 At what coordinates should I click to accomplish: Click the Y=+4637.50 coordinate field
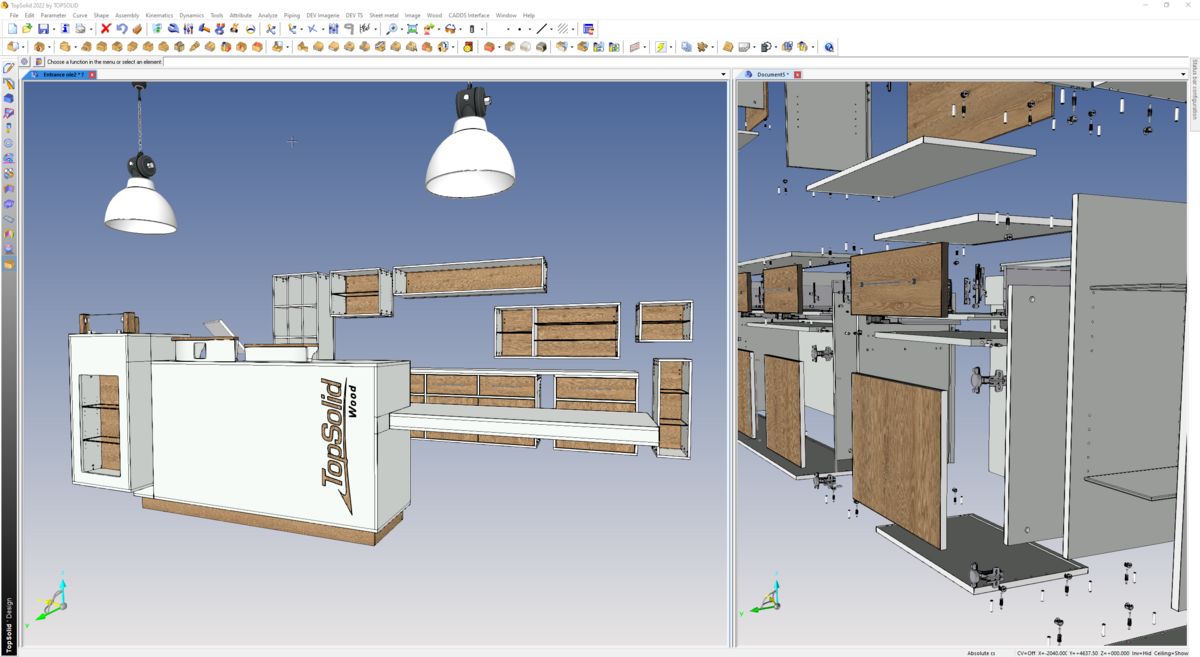[x=1084, y=653]
